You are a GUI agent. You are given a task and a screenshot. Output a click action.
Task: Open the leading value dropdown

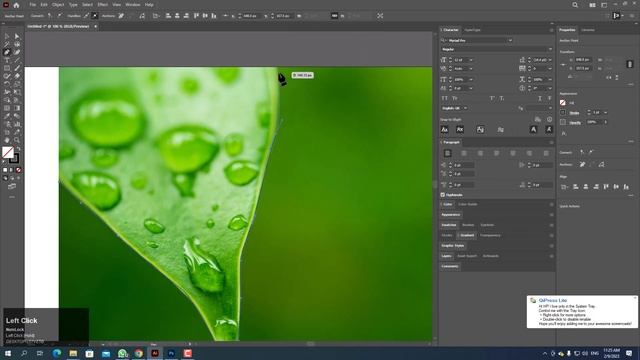click(550, 60)
